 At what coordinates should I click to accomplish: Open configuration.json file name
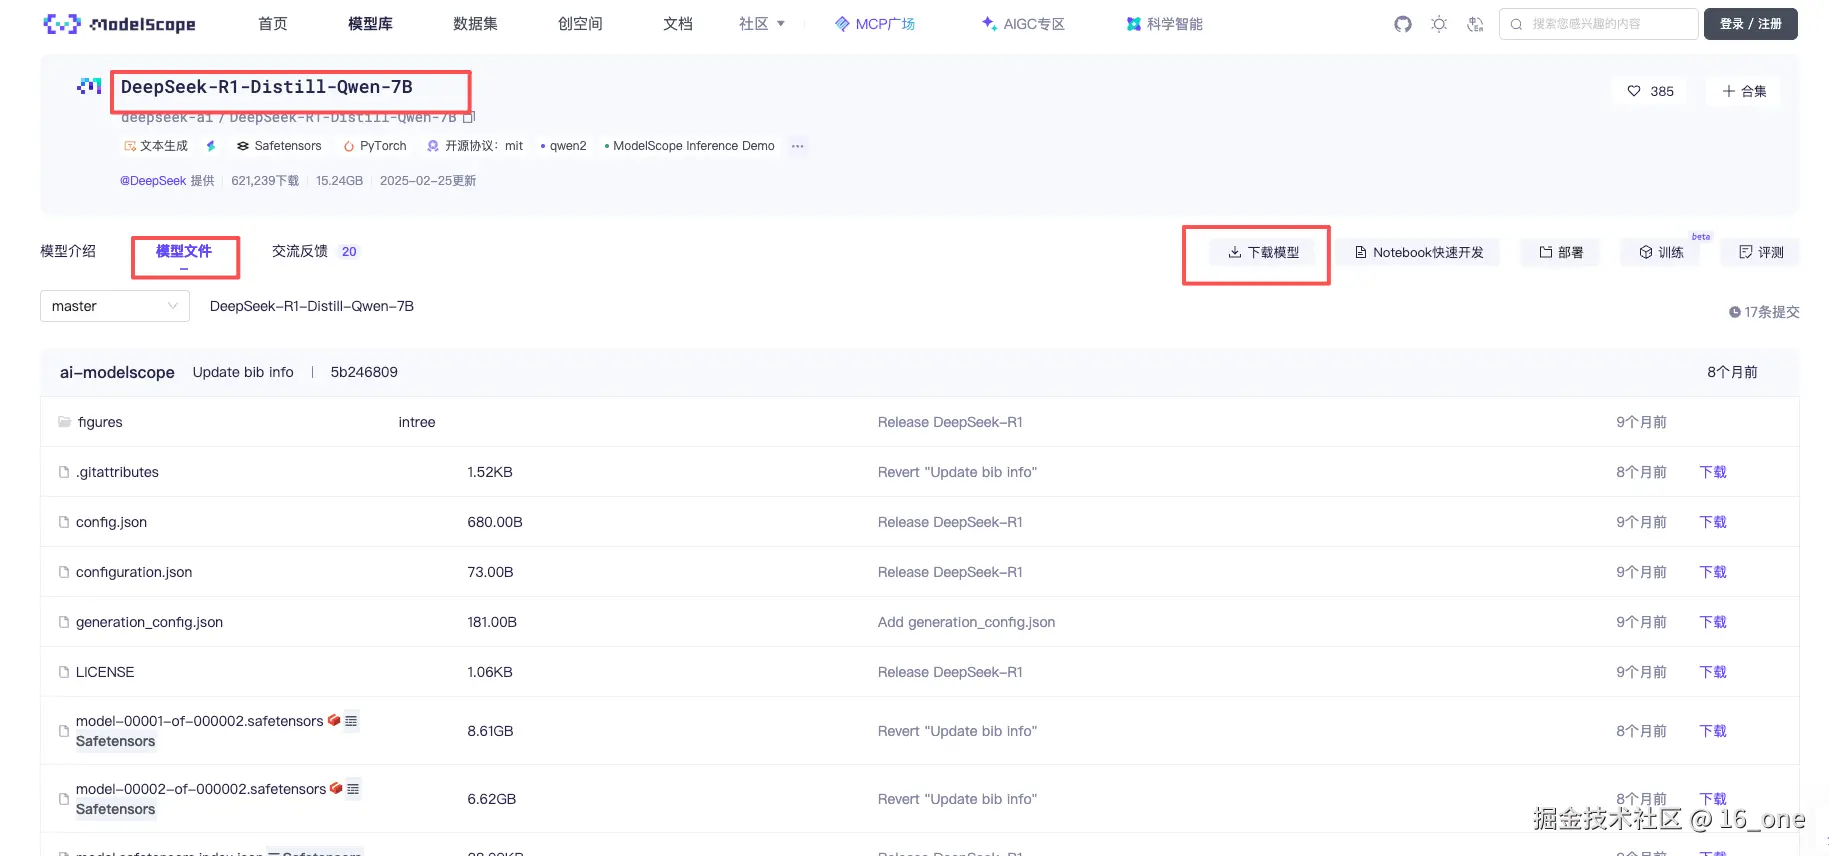click(134, 572)
